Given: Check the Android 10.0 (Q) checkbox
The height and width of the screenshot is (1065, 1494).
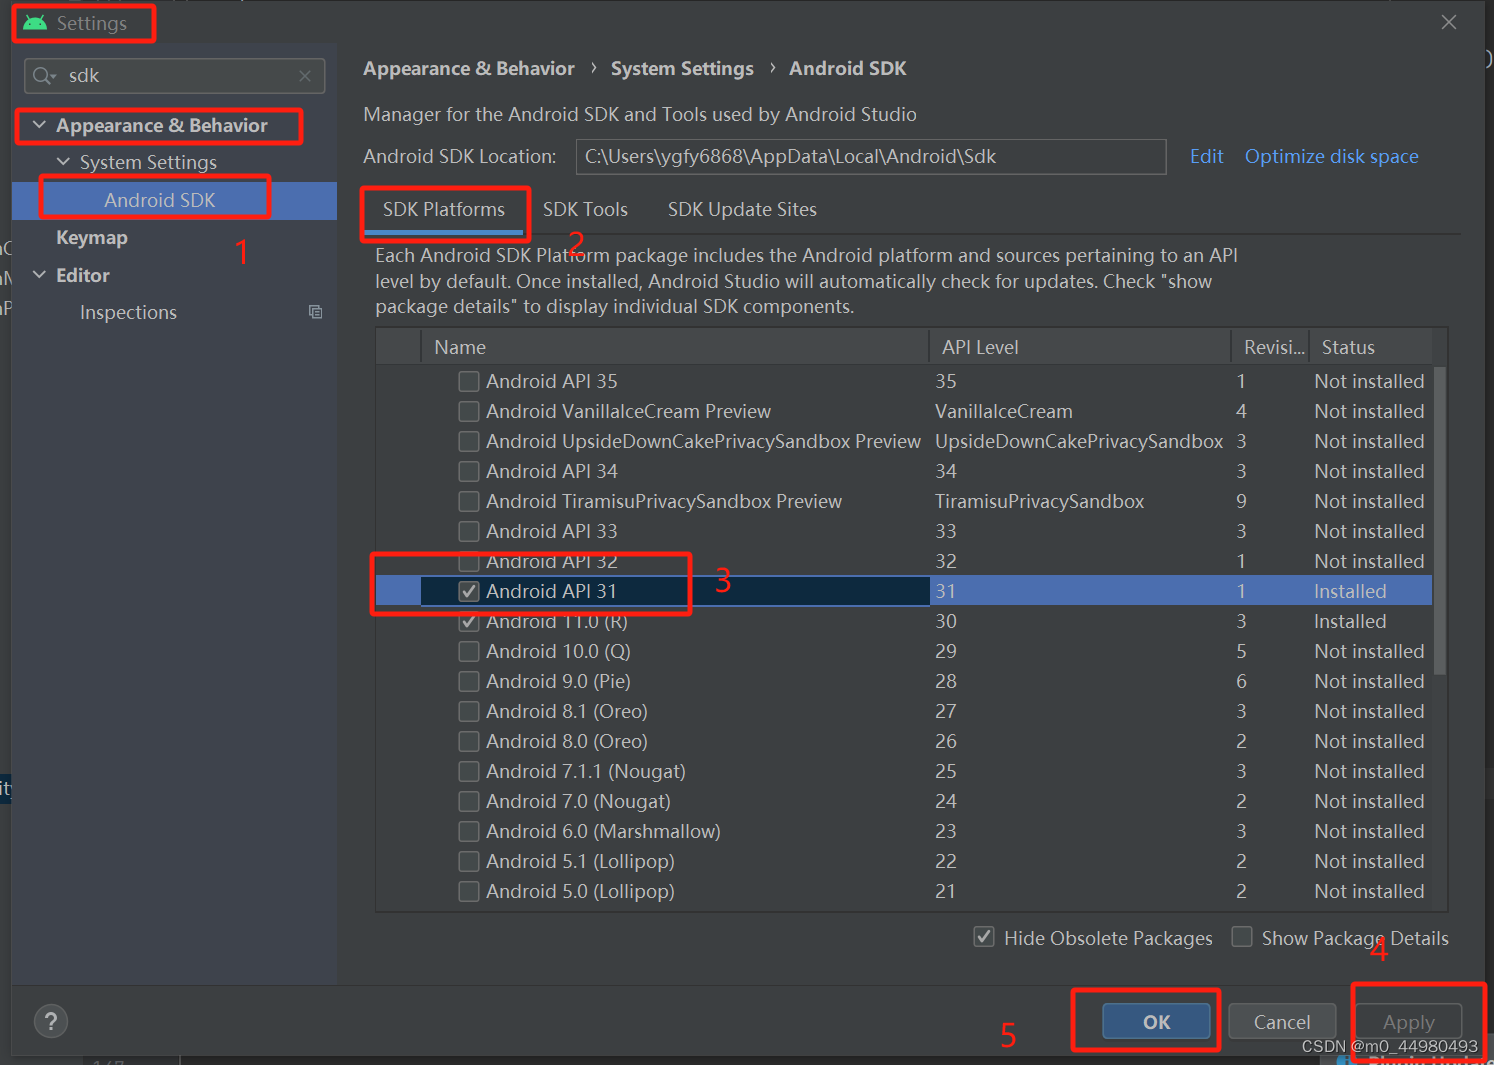Looking at the screenshot, I should (468, 651).
